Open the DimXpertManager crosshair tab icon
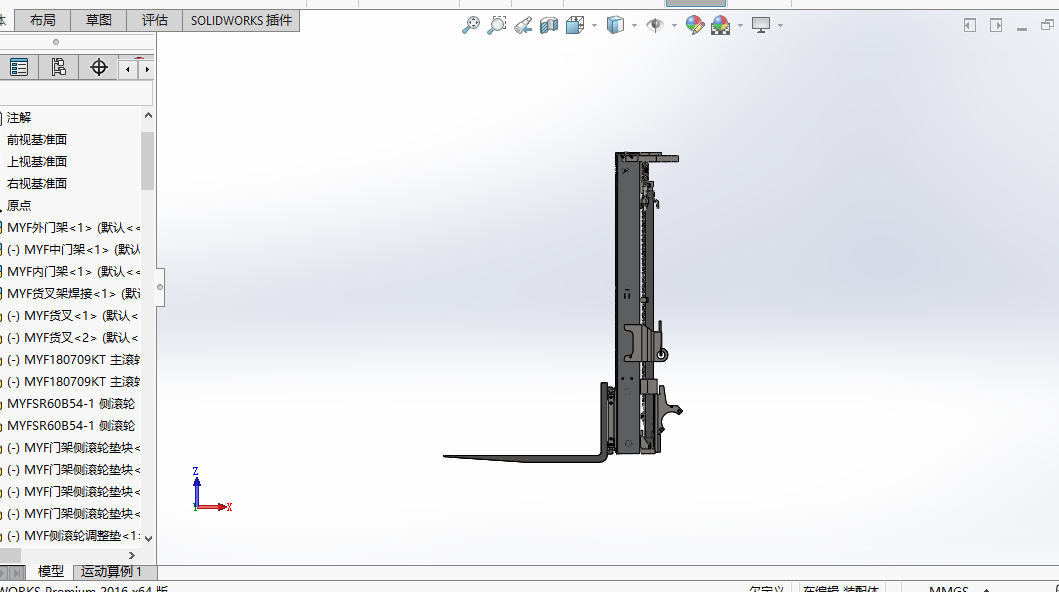Screen dimensions: 1059x592 click(98, 67)
